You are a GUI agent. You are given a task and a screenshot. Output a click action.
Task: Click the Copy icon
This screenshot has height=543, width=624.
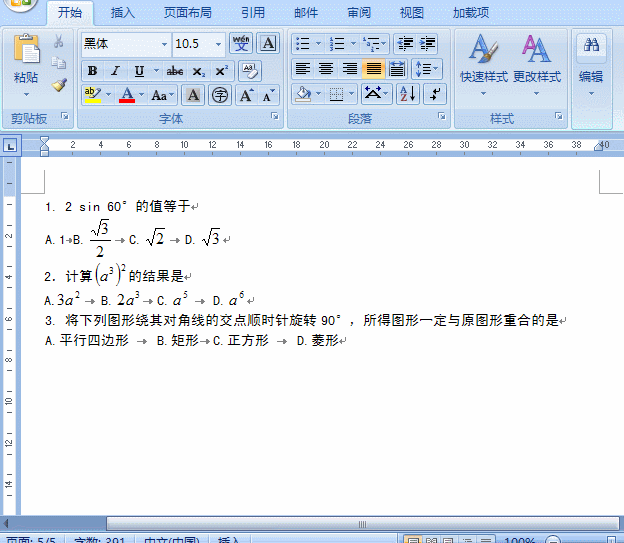[x=58, y=63]
